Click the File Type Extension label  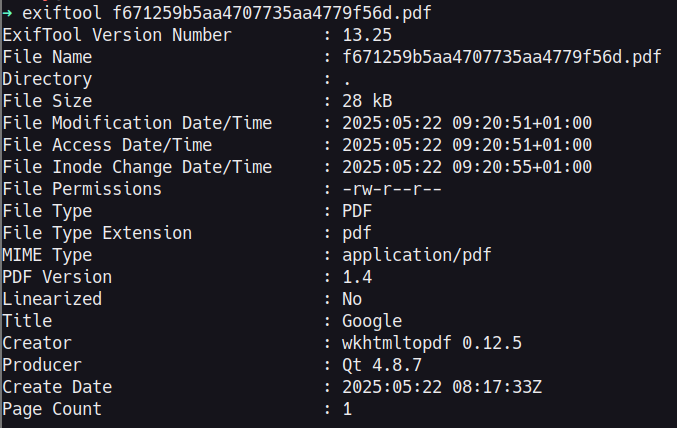[97, 233]
